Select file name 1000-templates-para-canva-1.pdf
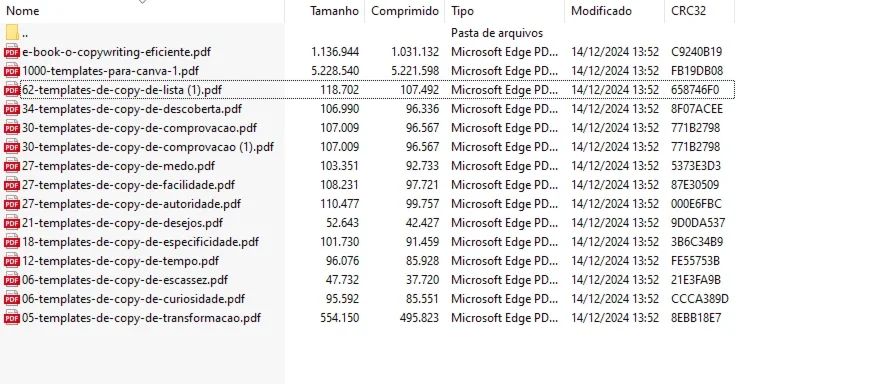Screen dimensions: 896x384 pyautogui.click(x=110, y=71)
